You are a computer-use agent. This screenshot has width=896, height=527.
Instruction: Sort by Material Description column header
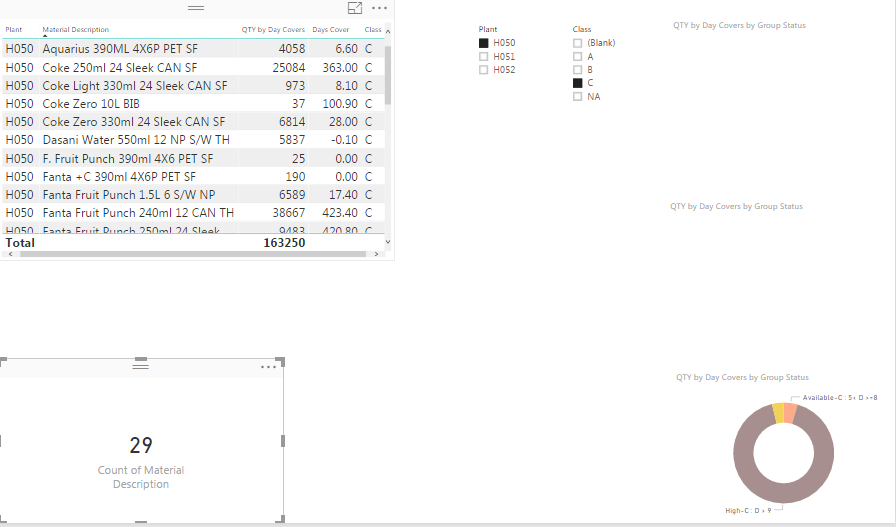[x=75, y=30]
